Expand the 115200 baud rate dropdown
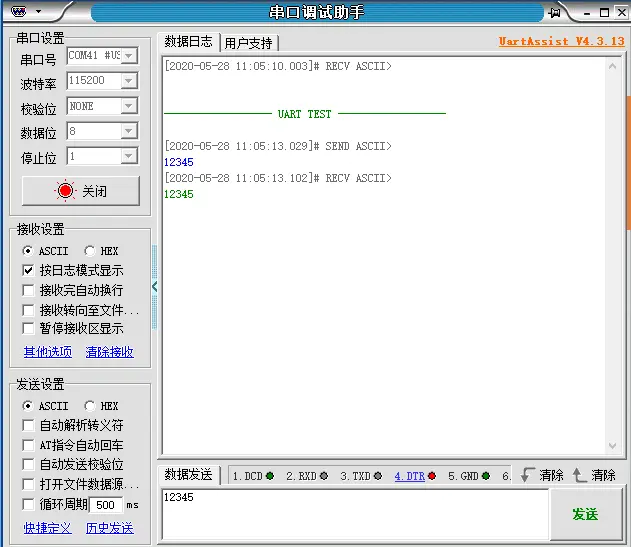631x547 pixels. click(129, 81)
